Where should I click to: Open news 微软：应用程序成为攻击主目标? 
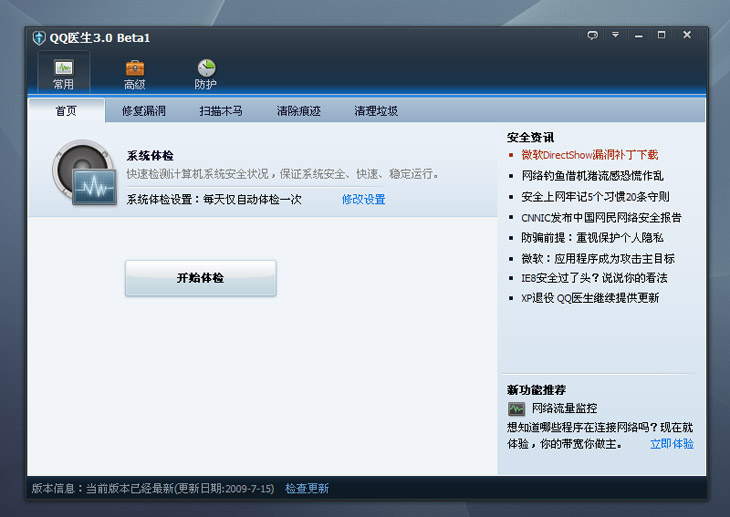[x=598, y=258]
